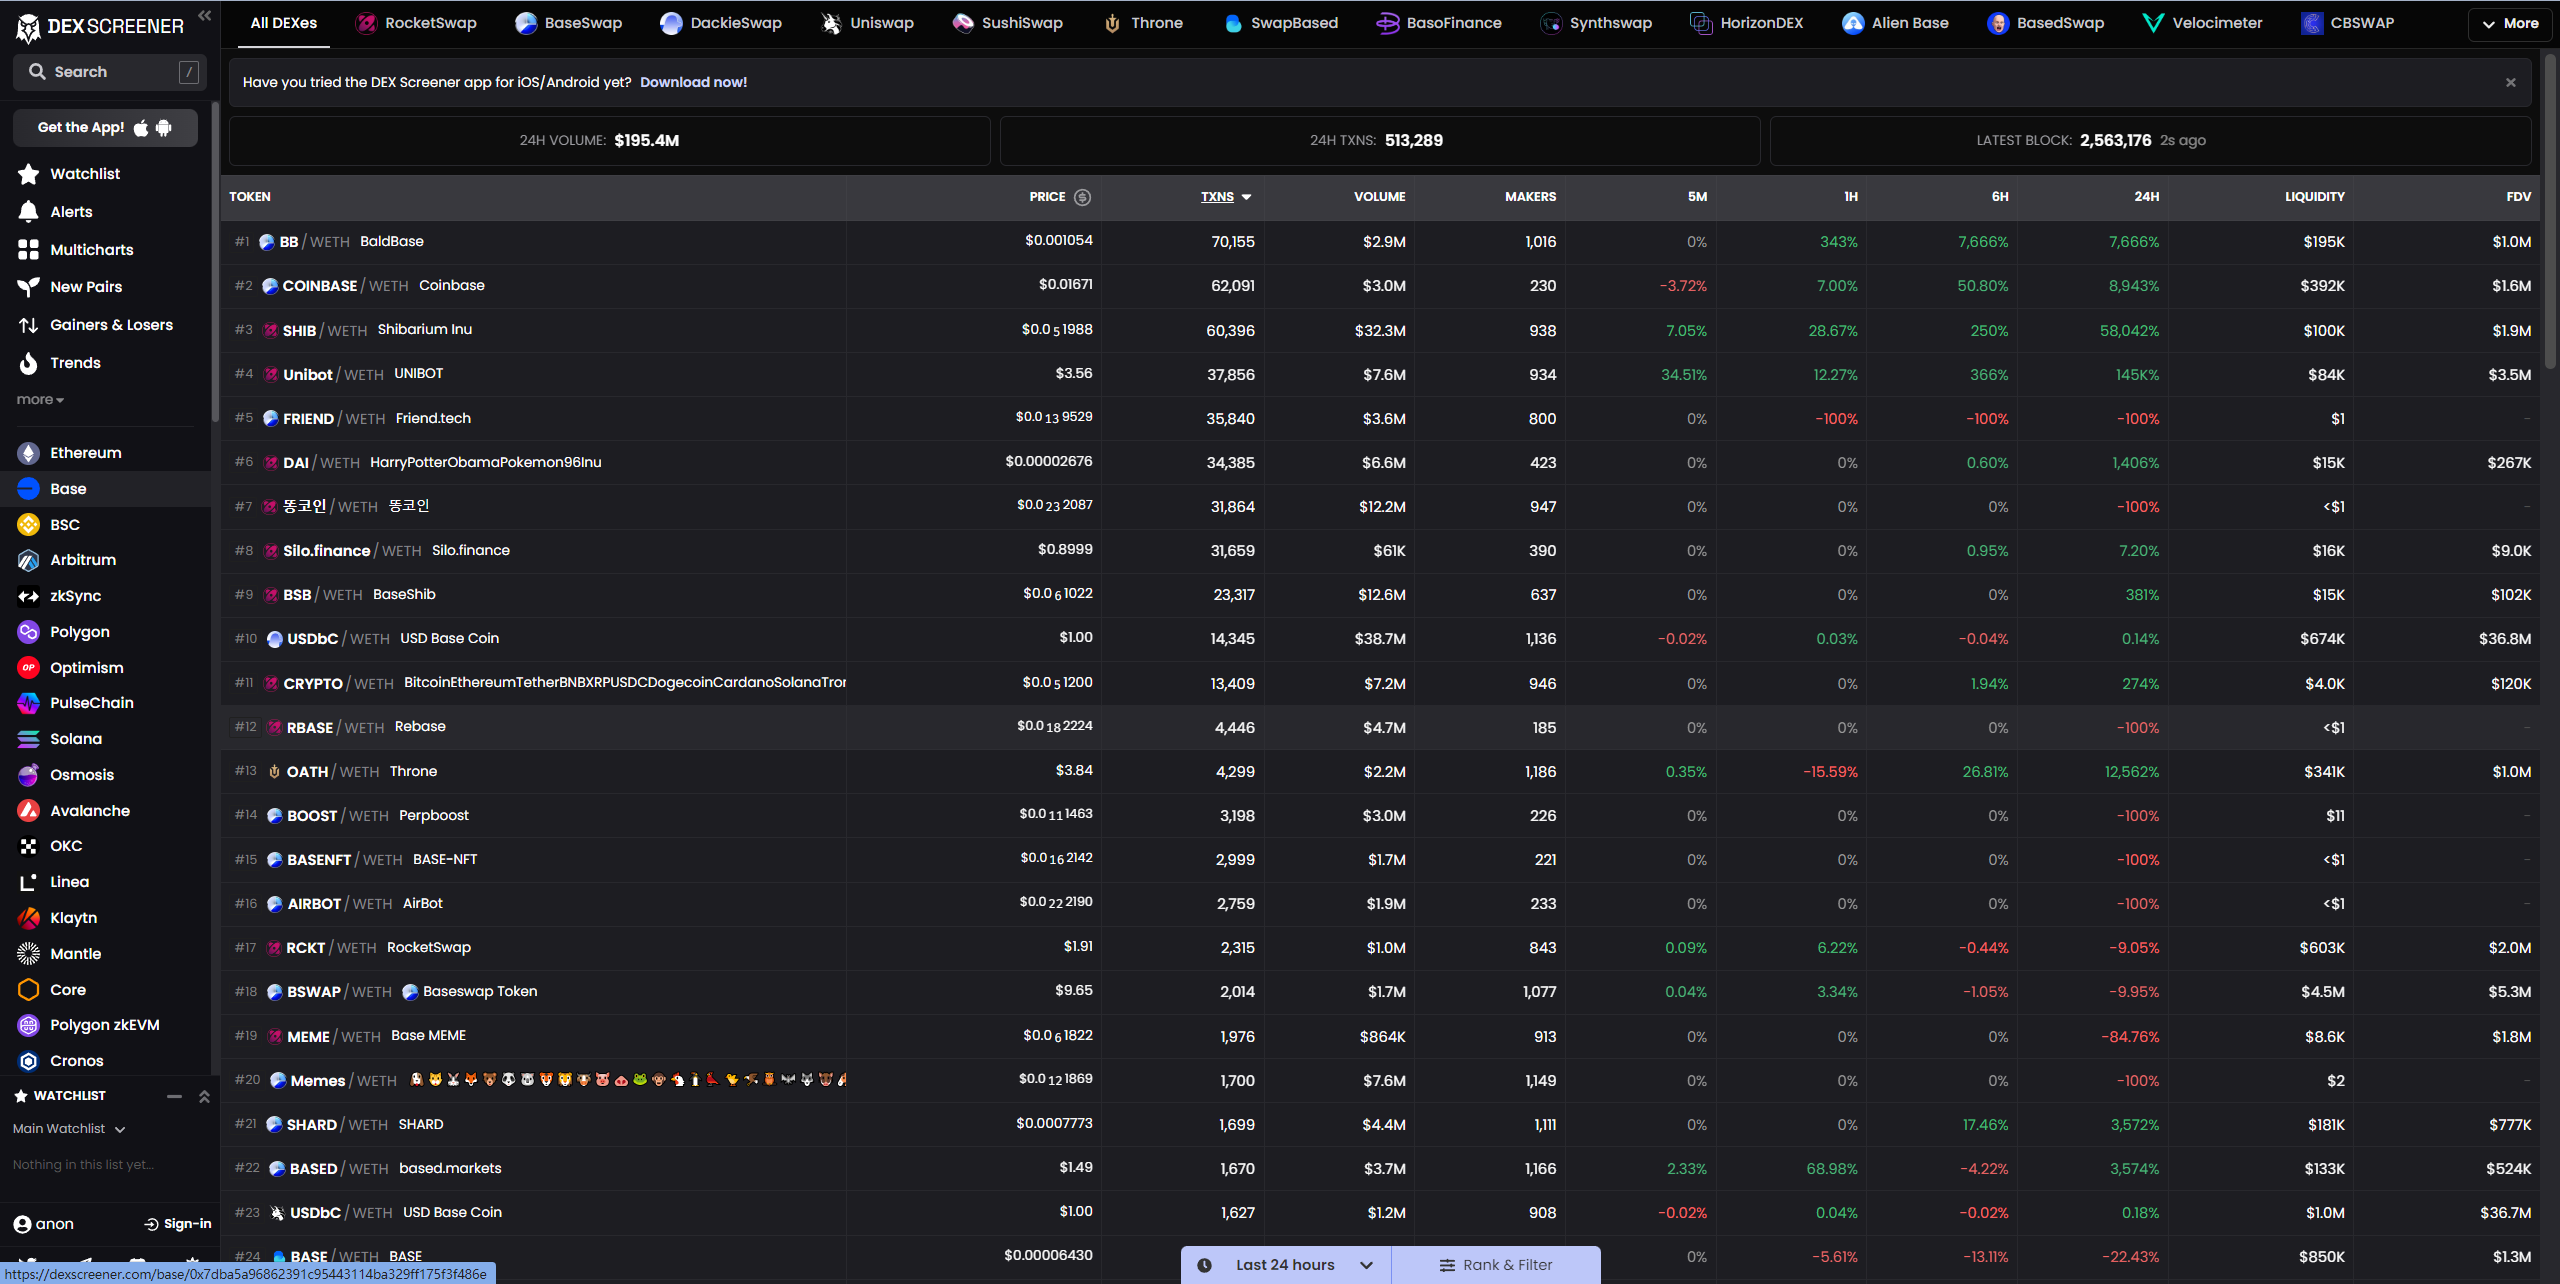Open the Last 24 hours dropdown
The height and width of the screenshot is (1284, 2560).
point(1285,1265)
